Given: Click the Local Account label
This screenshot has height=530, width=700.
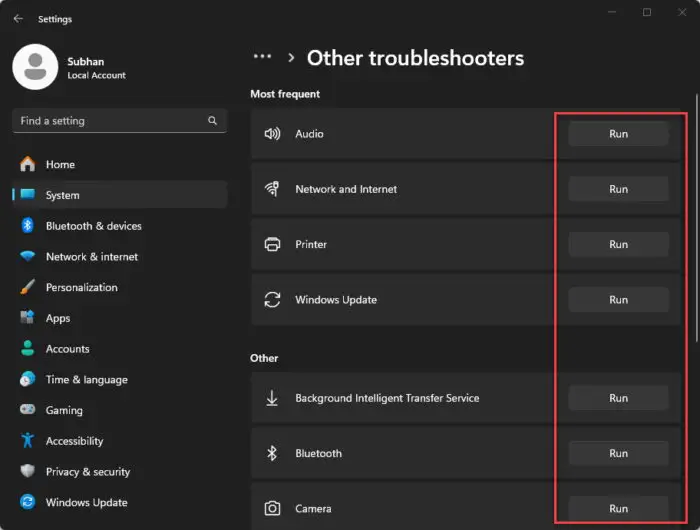Looking at the screenshot, I should coord(96,75).
